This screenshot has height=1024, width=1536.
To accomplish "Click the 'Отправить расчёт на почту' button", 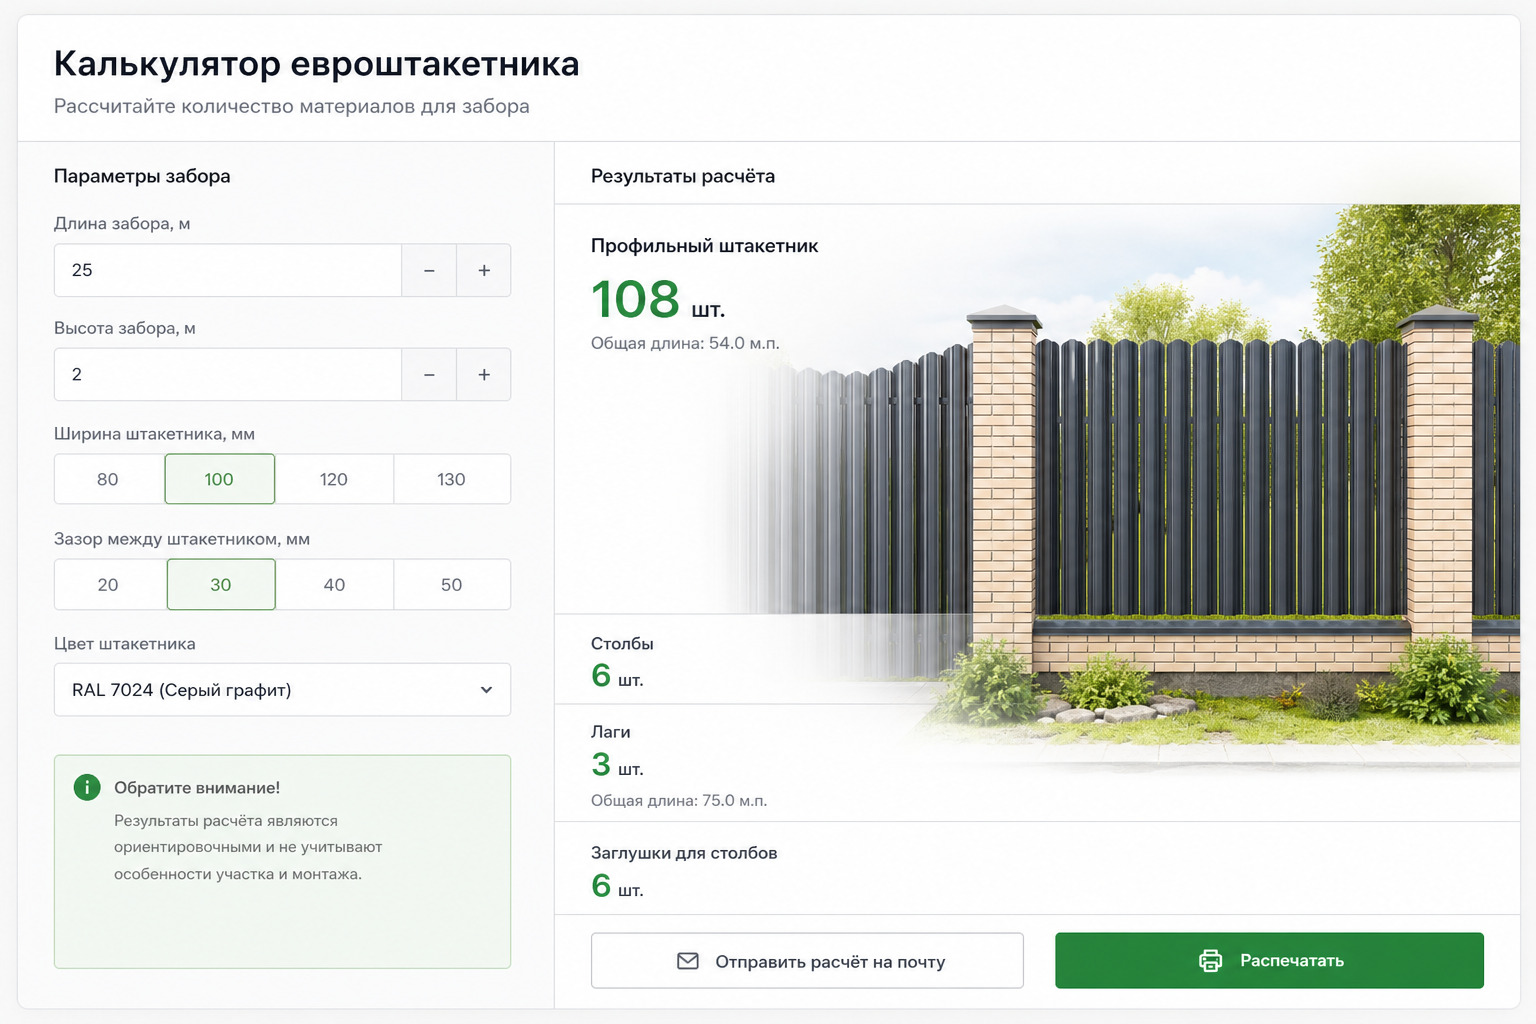I will 807,961.
